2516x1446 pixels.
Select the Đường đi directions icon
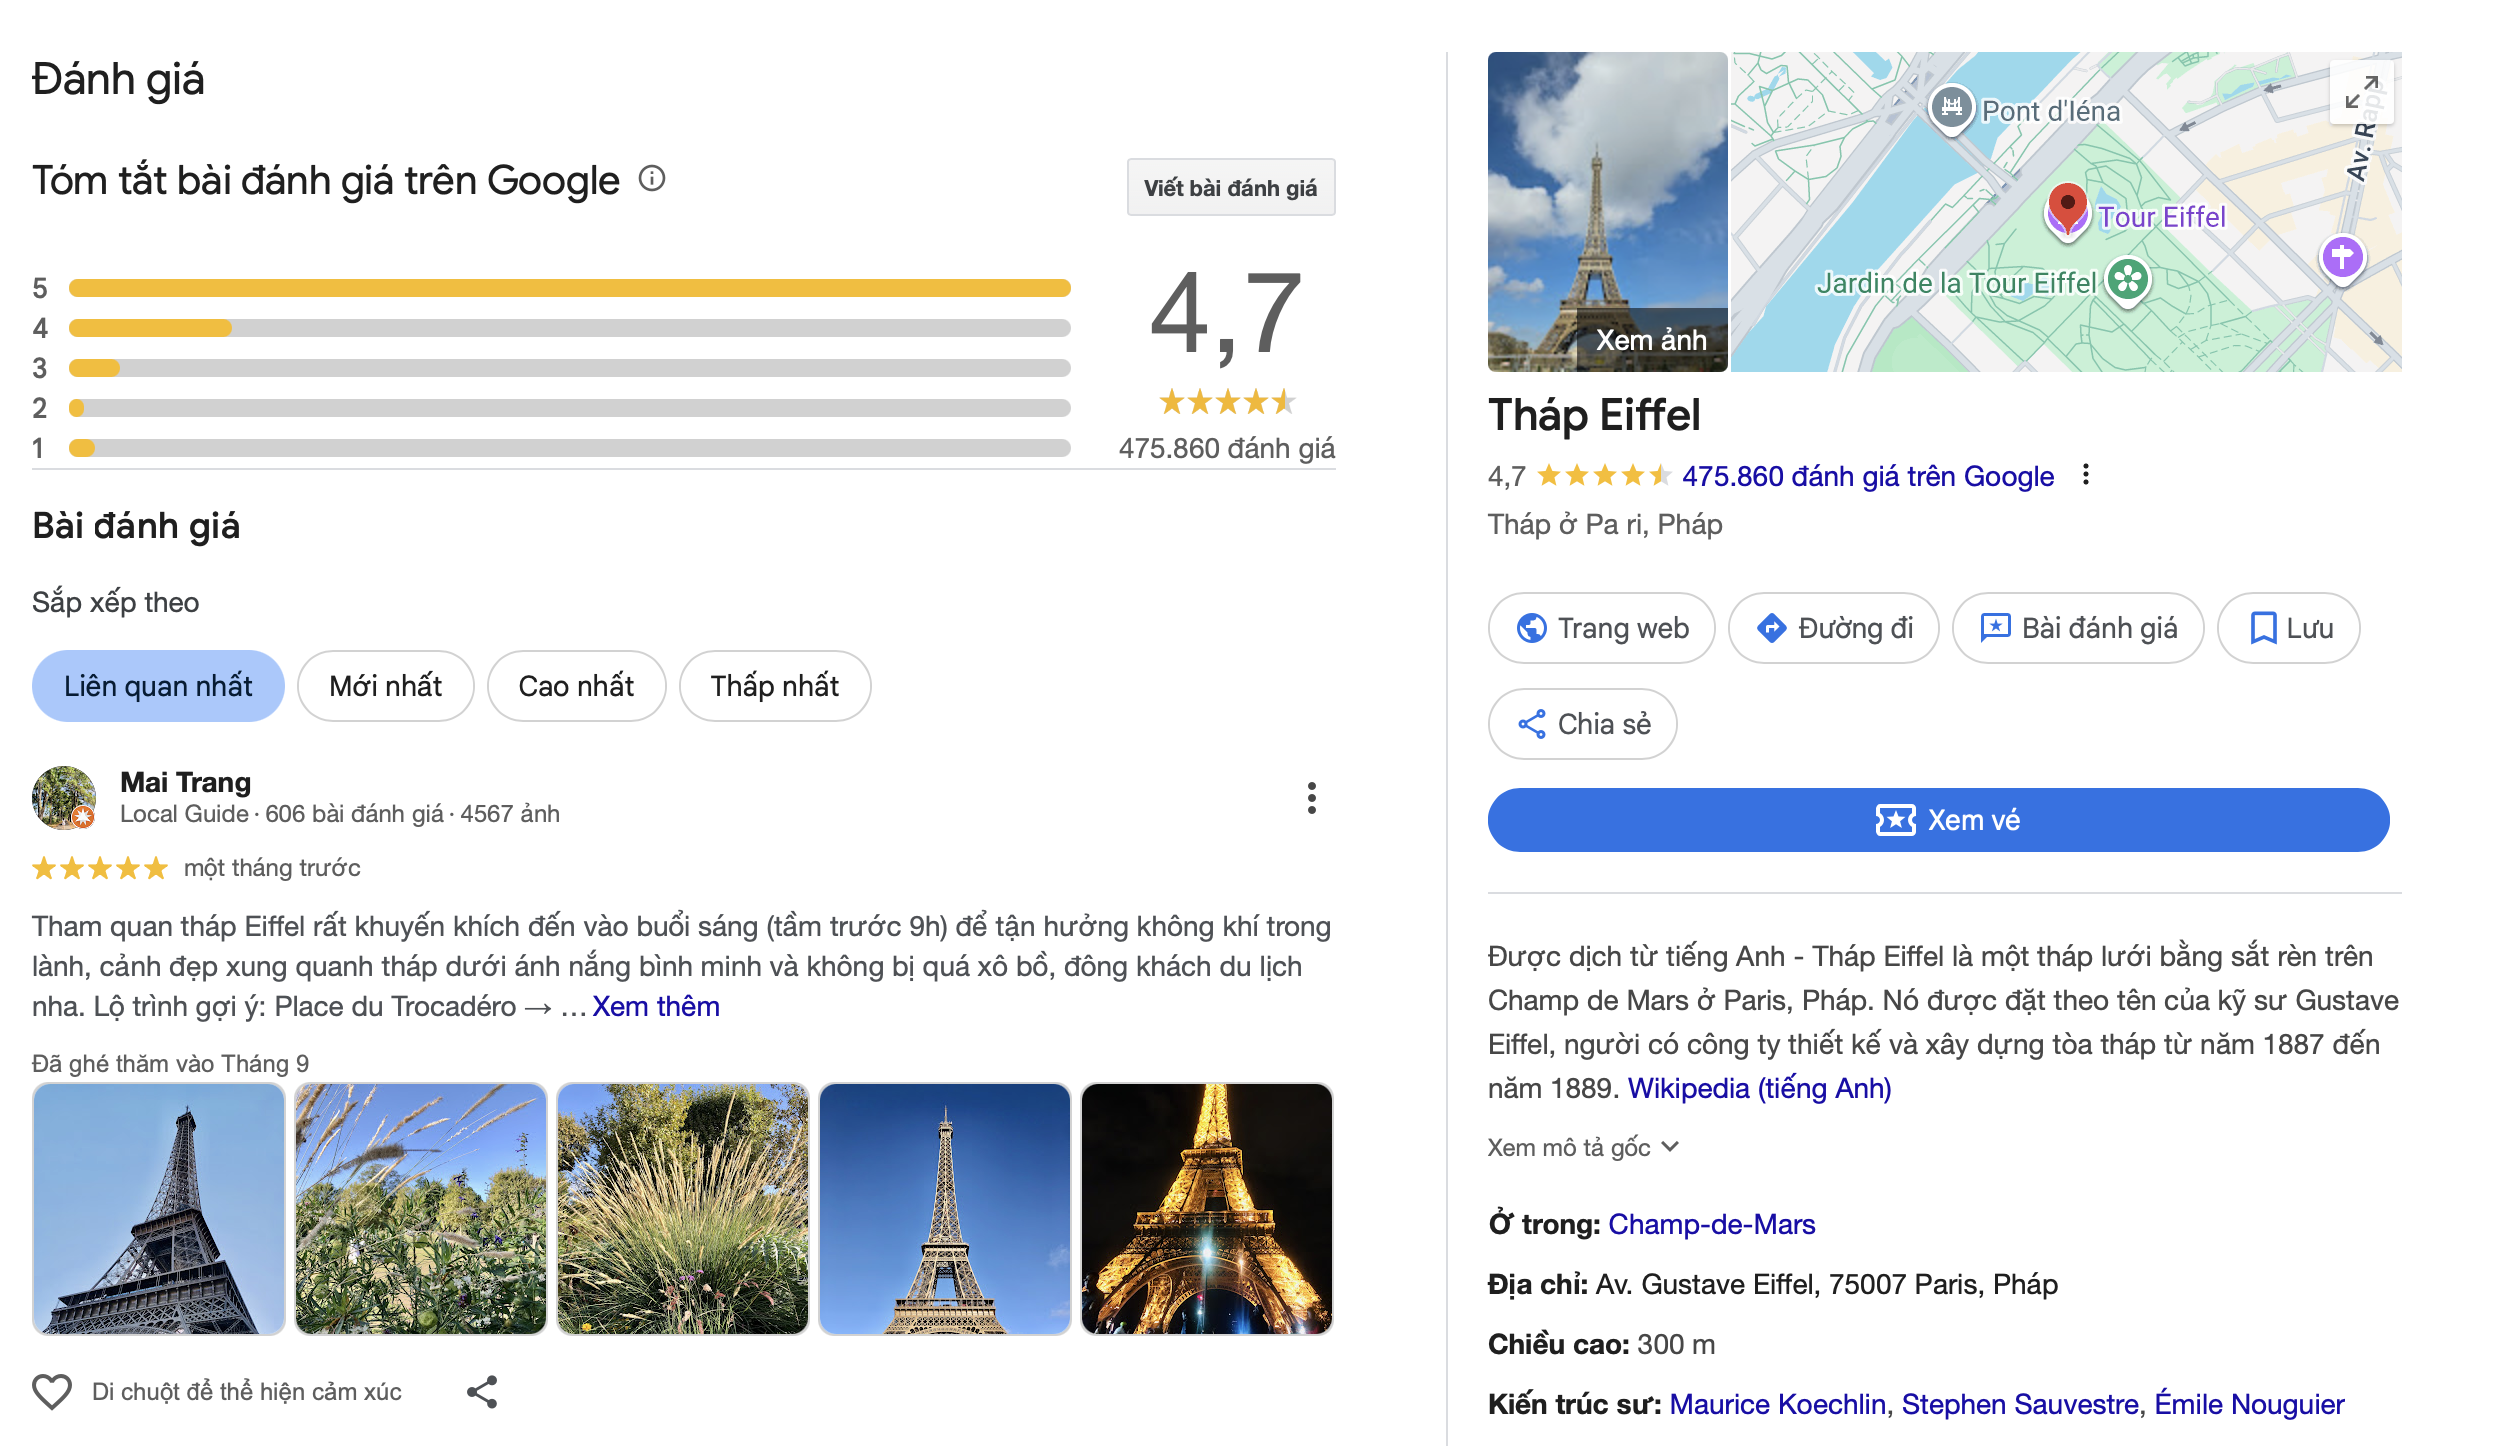click(x=1772, y=628)
